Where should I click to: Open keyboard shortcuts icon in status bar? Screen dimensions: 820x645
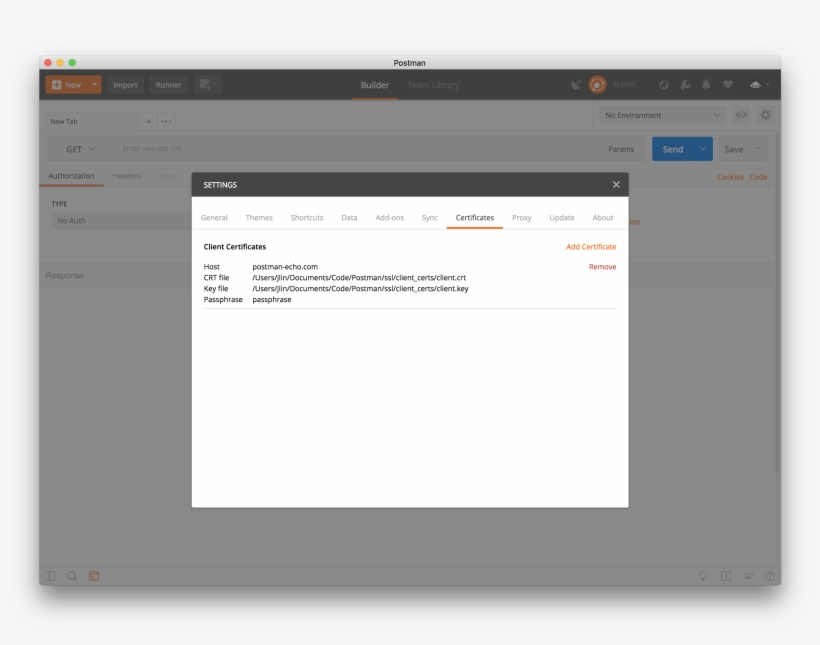coord(748,576)
